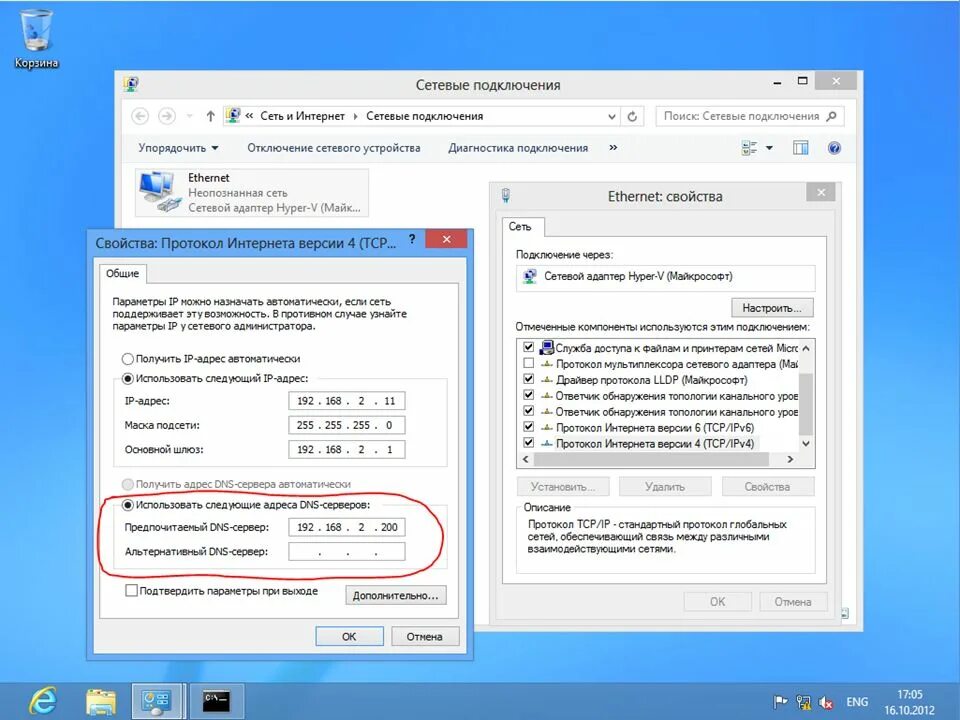
Task: Click the IP-адрес input field
Action: (x=347, y=401)
